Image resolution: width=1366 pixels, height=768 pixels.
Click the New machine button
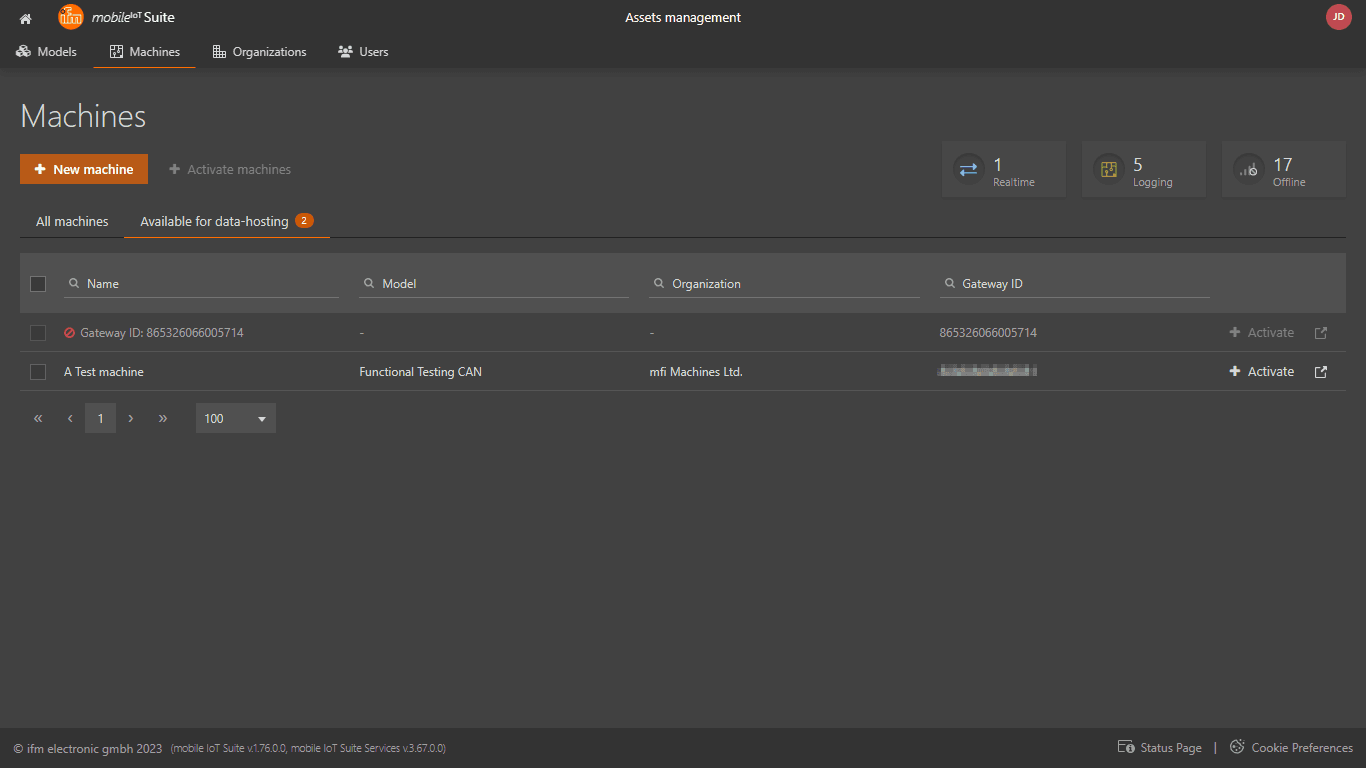(84, 170)
